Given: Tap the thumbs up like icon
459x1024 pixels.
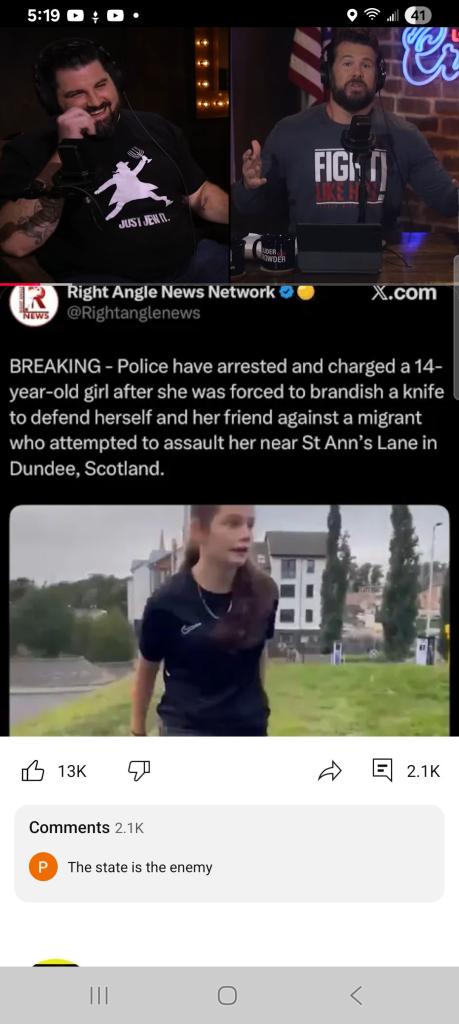Looking at the screenshot, I should click(x=33, y=771).
